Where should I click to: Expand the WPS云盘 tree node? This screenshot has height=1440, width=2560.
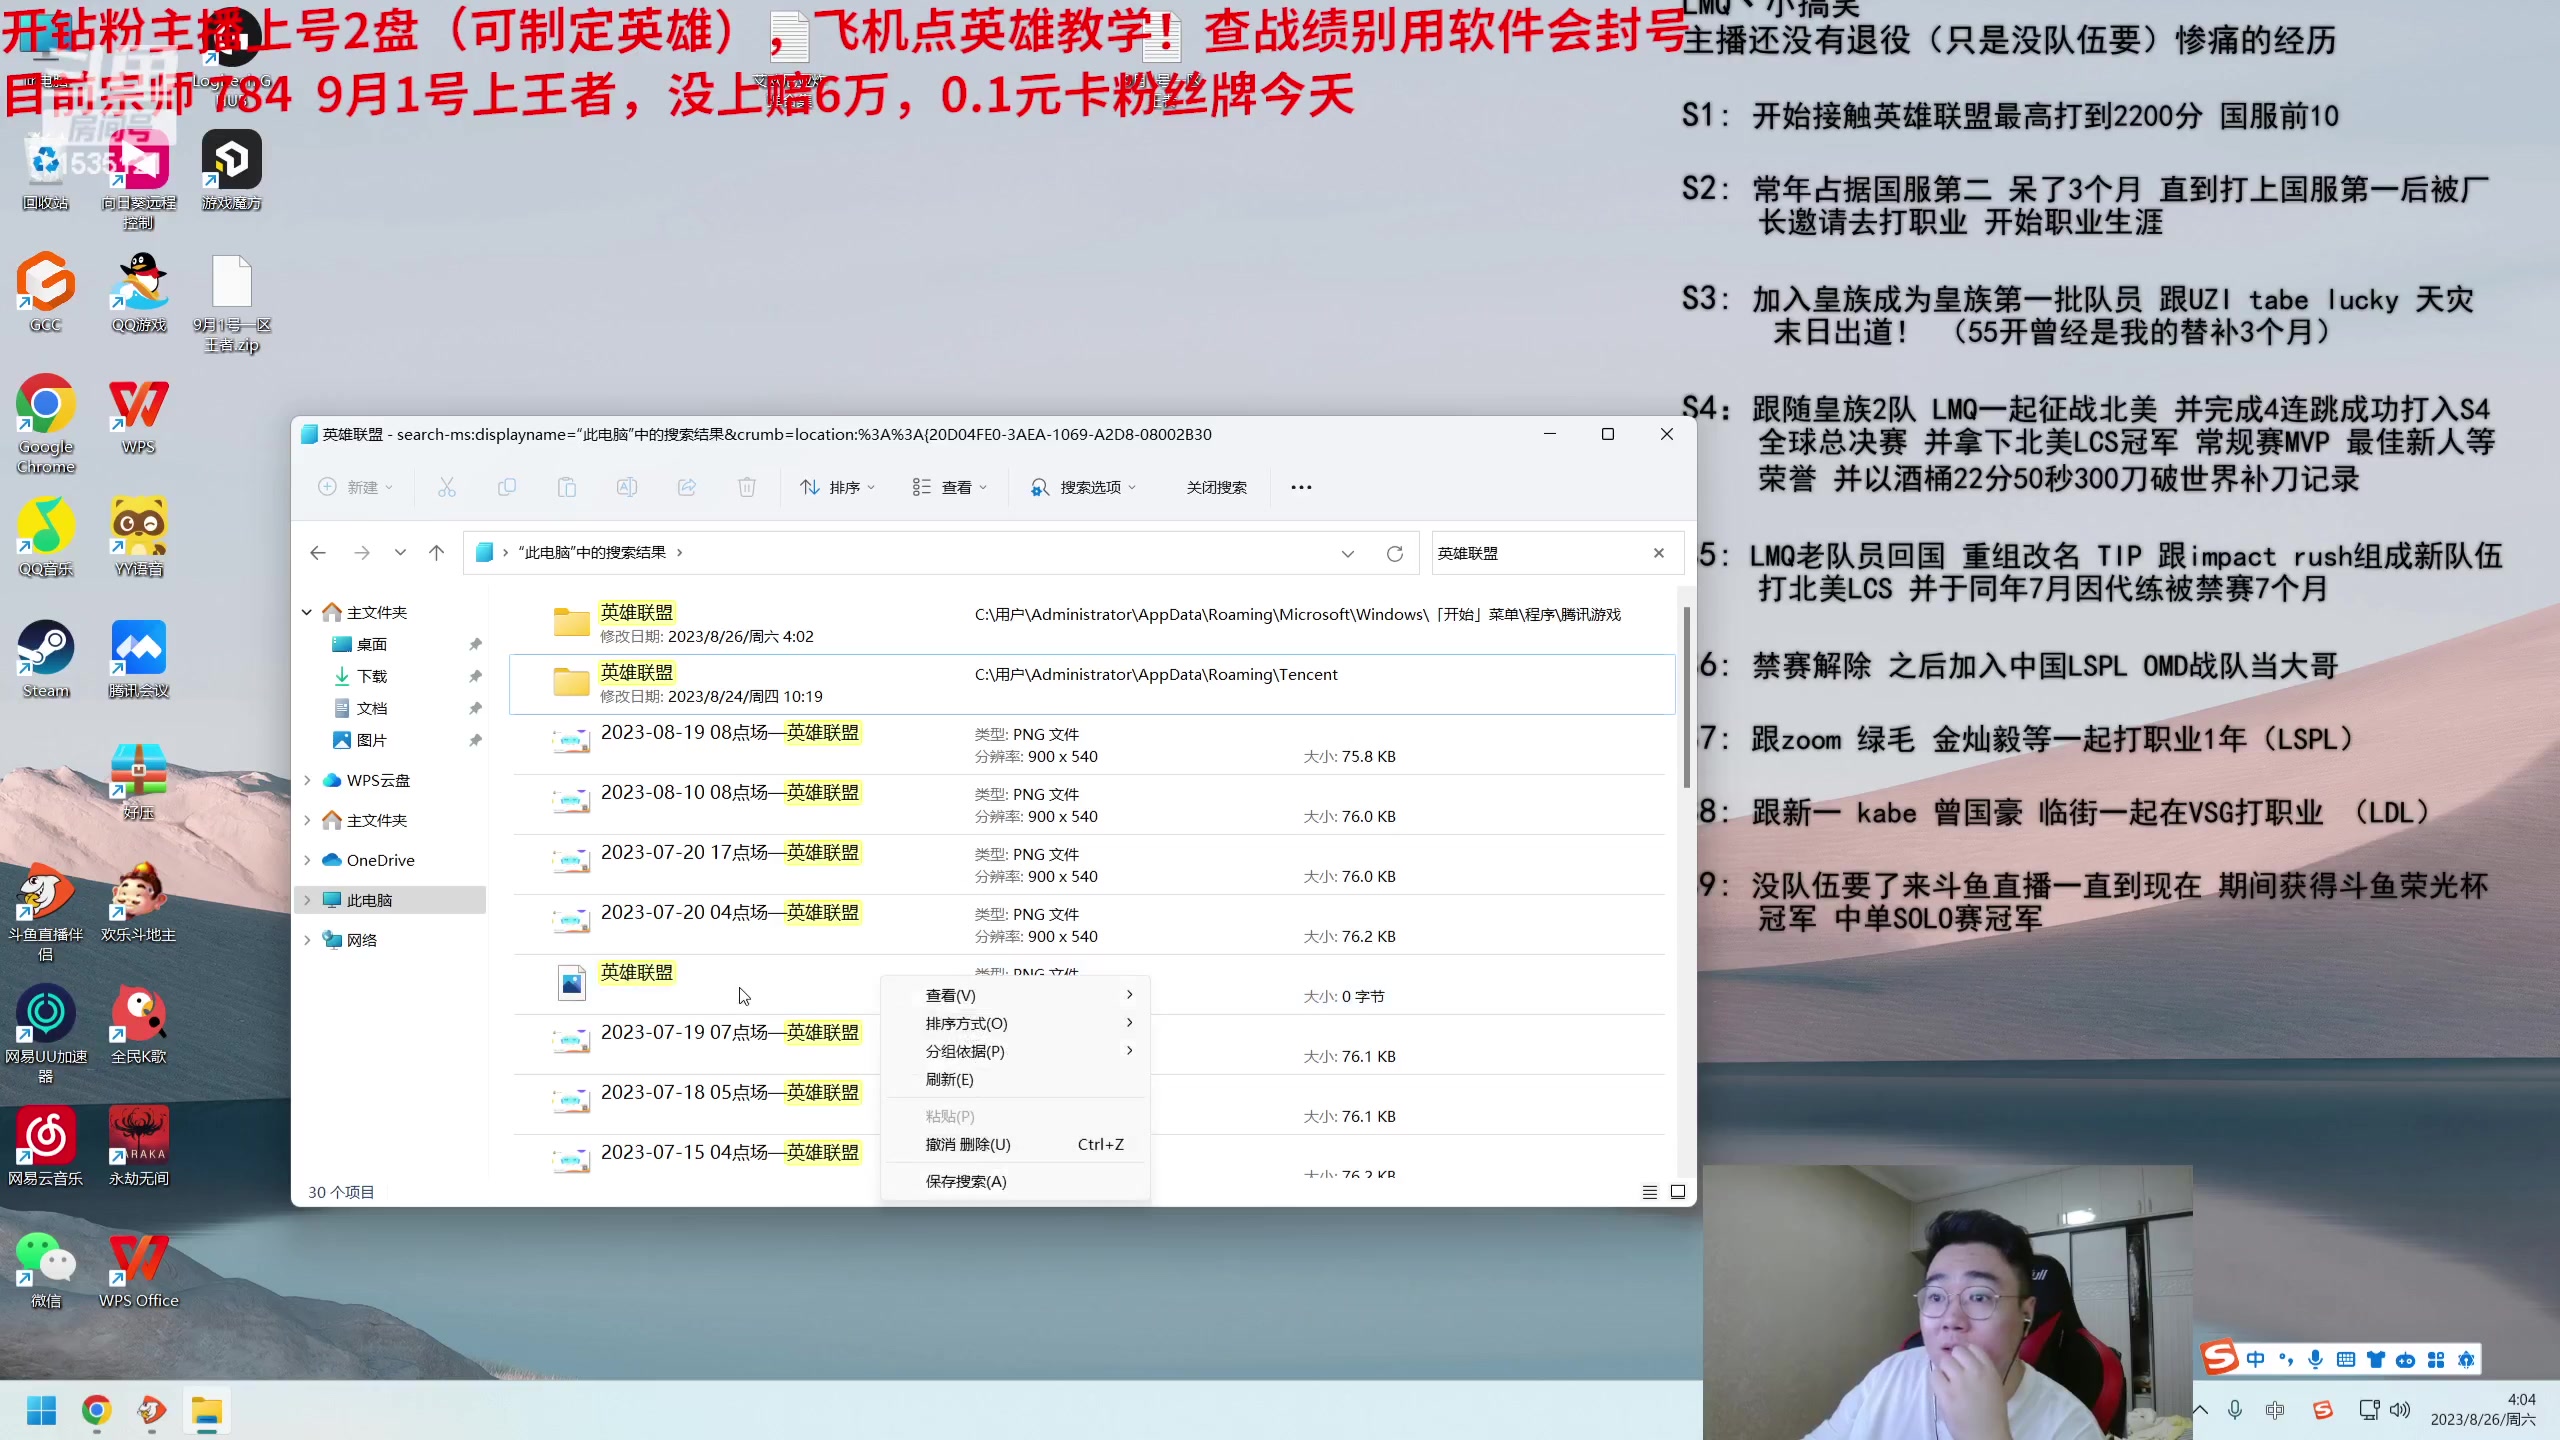307,780
